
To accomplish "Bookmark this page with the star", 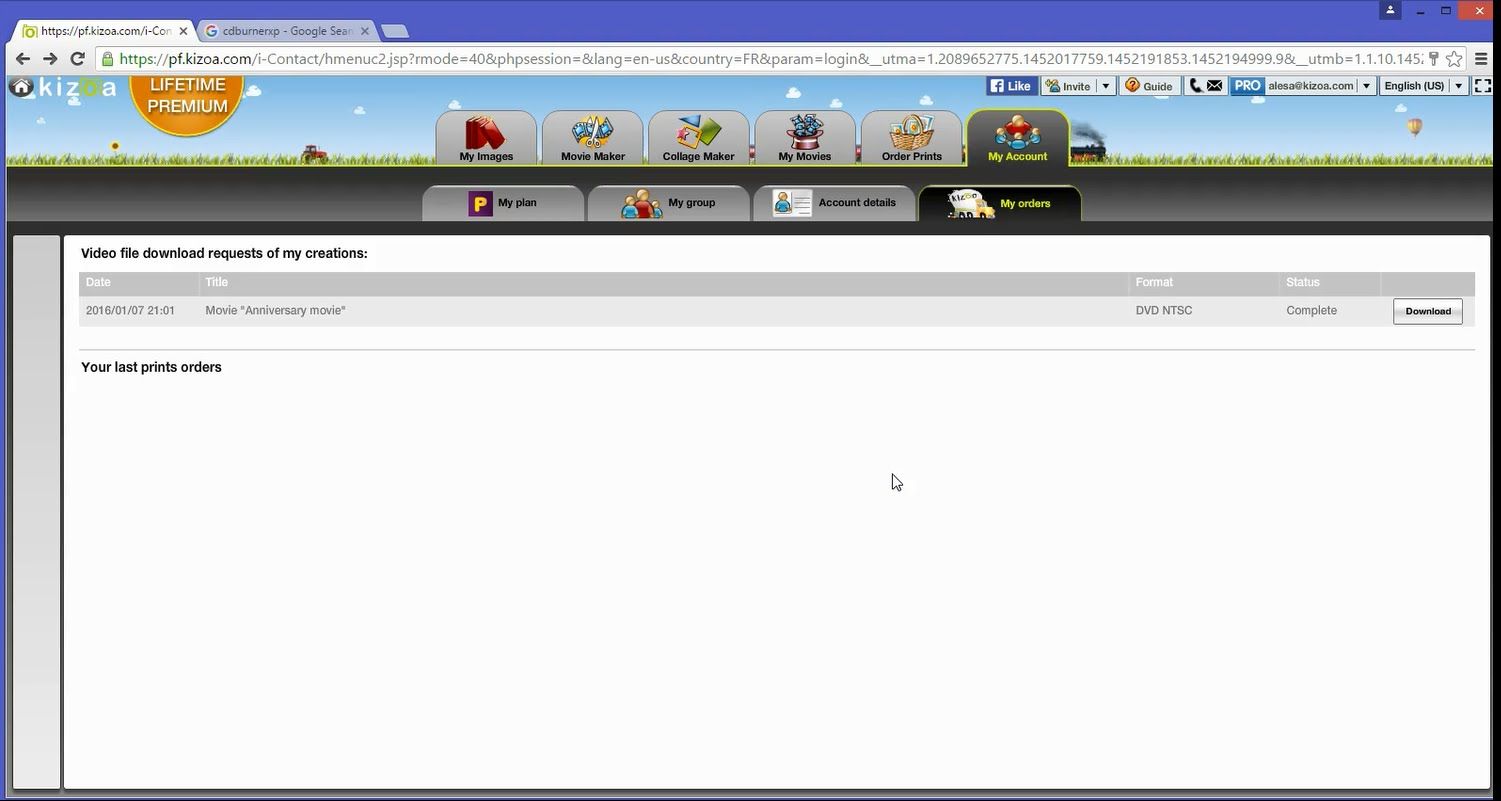I will (x=1455, y=59).
